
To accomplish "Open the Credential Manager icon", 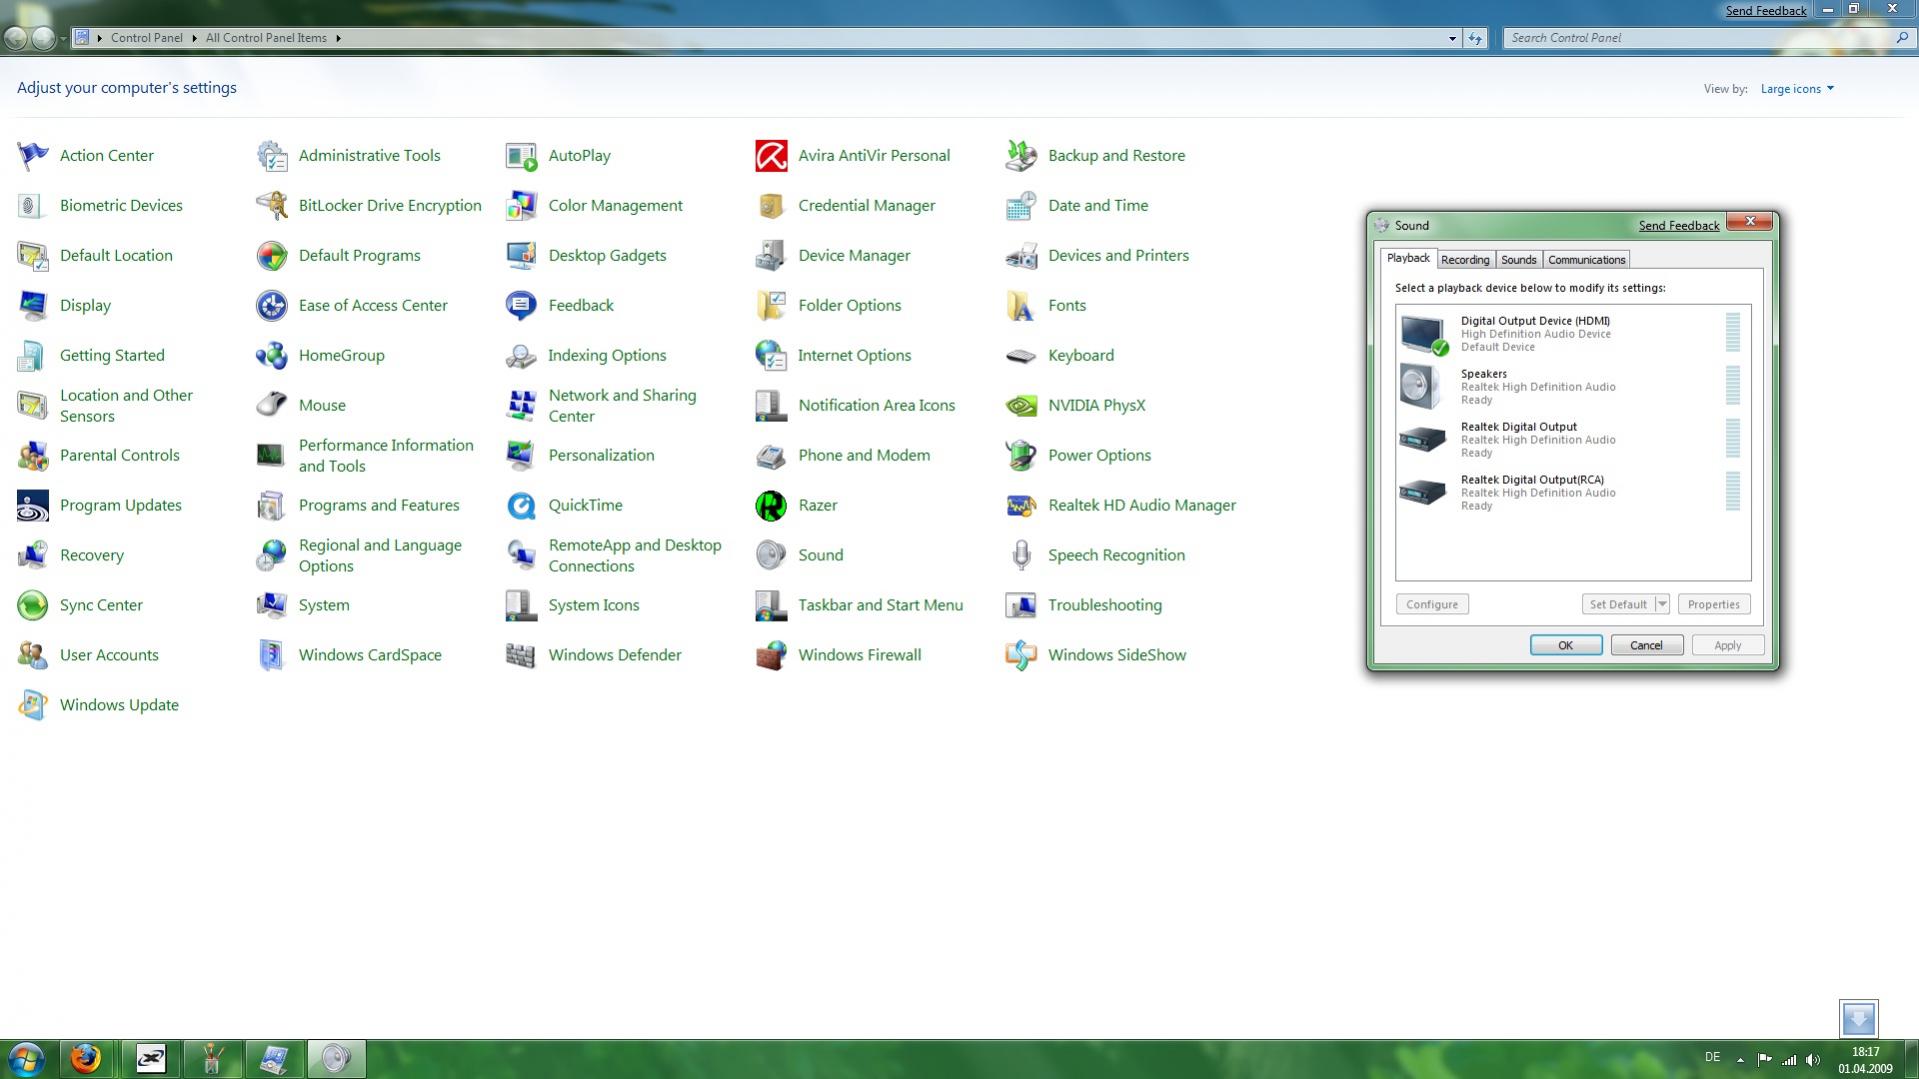I will [x=771, y=205].
